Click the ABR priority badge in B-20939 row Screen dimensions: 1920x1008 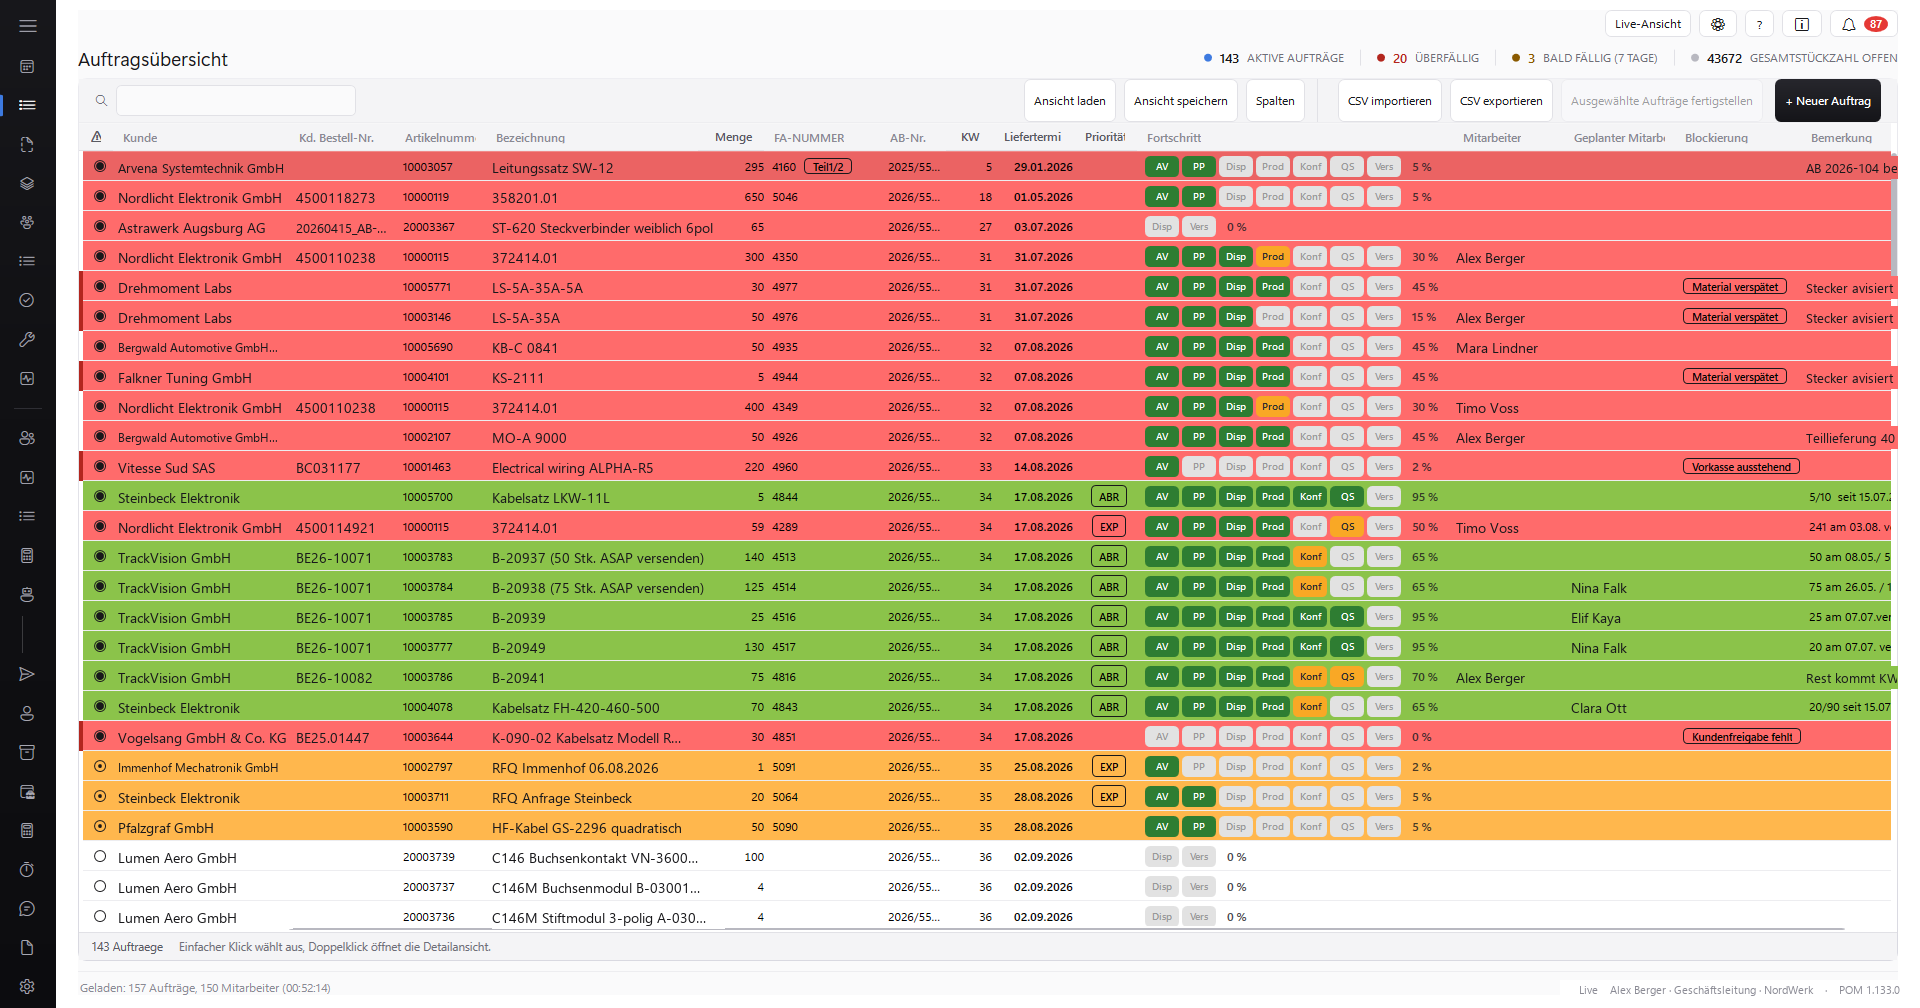point(1109,617)
